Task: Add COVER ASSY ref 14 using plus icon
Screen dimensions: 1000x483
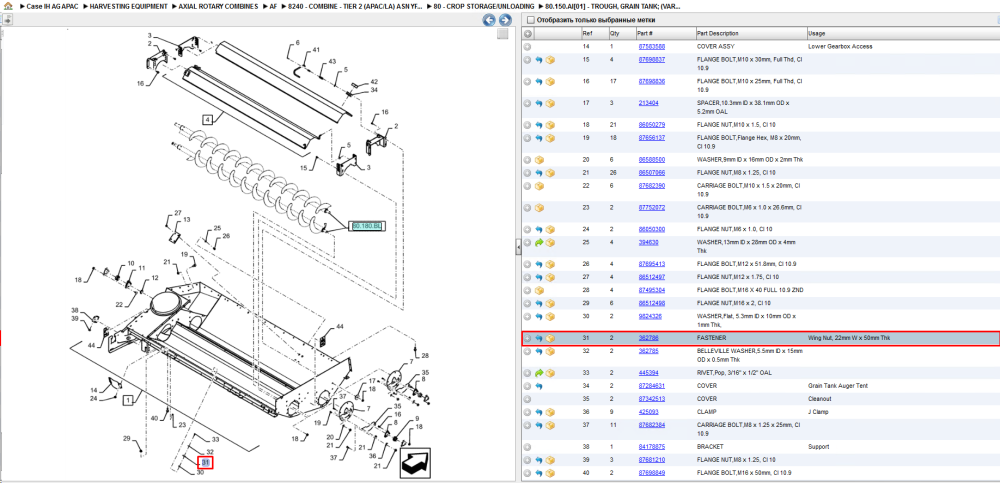Action: click(x=527, y=47)
